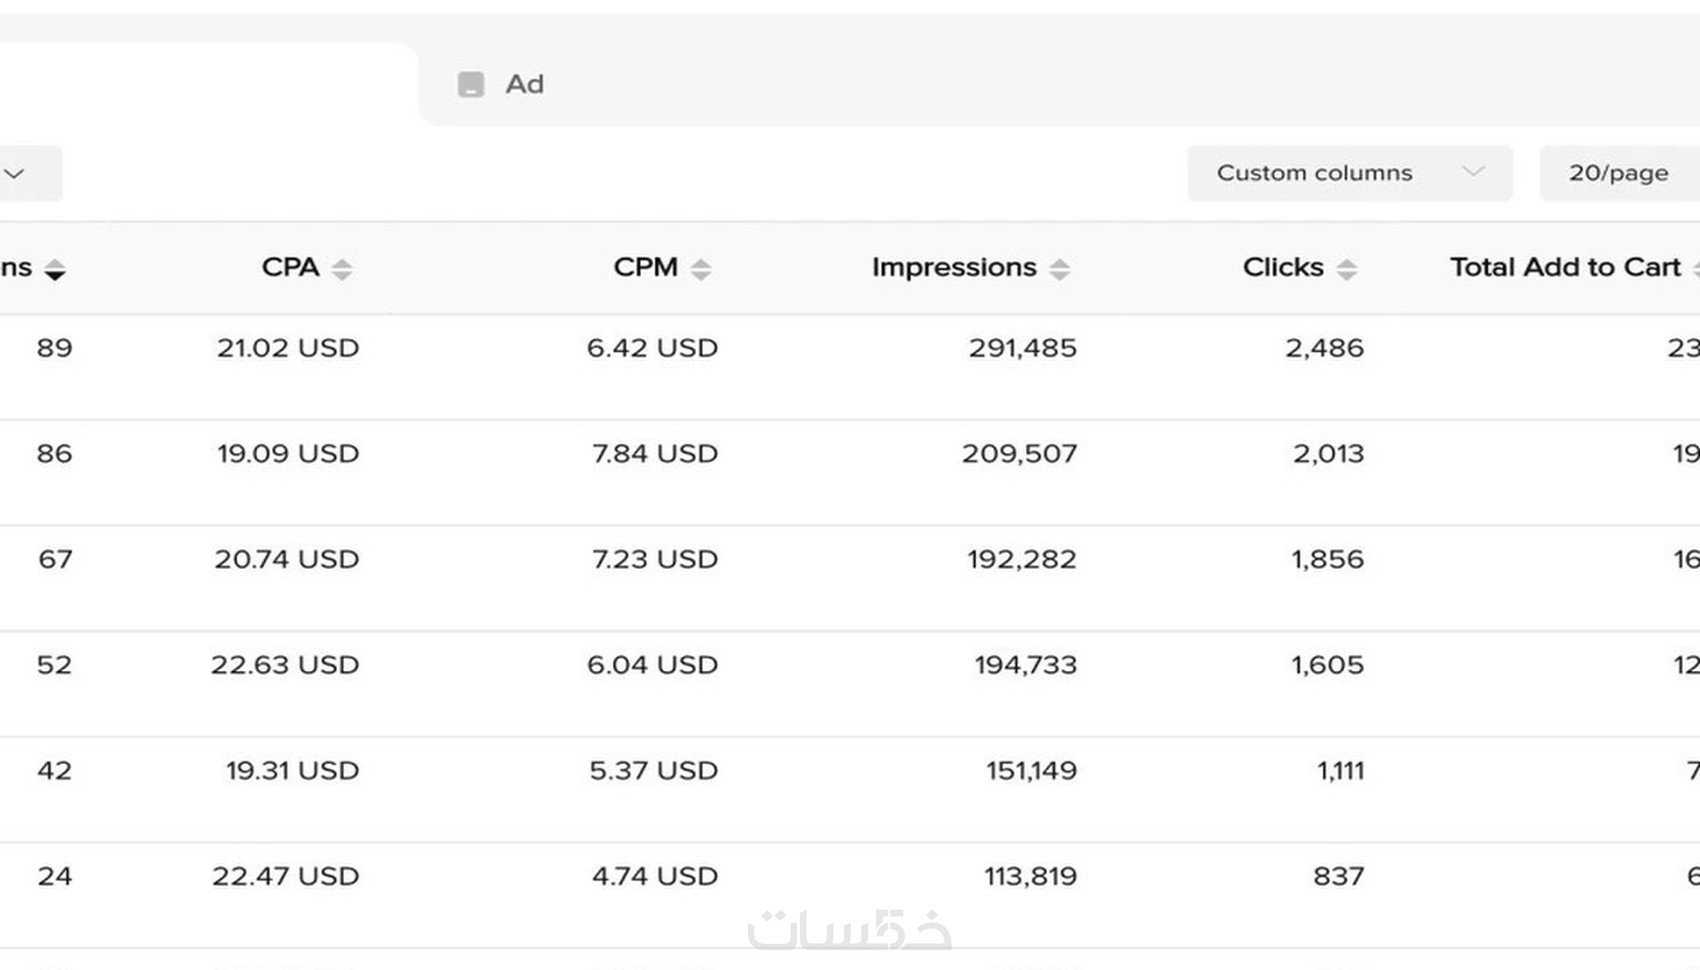
Task: Sort by the Impressions column arrows
Action: click(x=1060, y=269)
